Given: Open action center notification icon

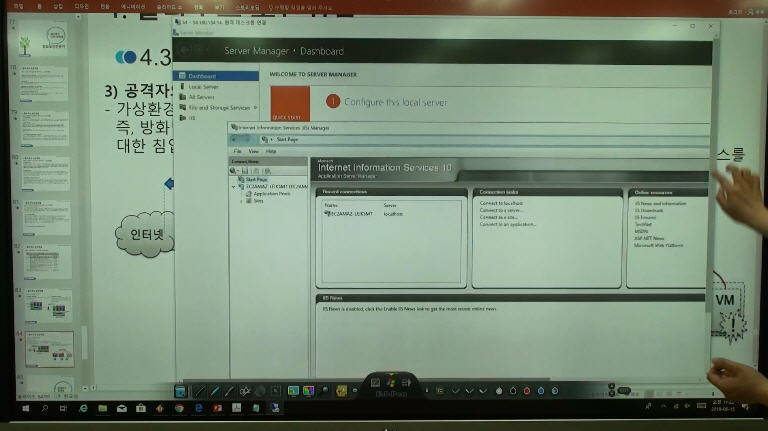Looking at the screenshot, I should point(745,407).
